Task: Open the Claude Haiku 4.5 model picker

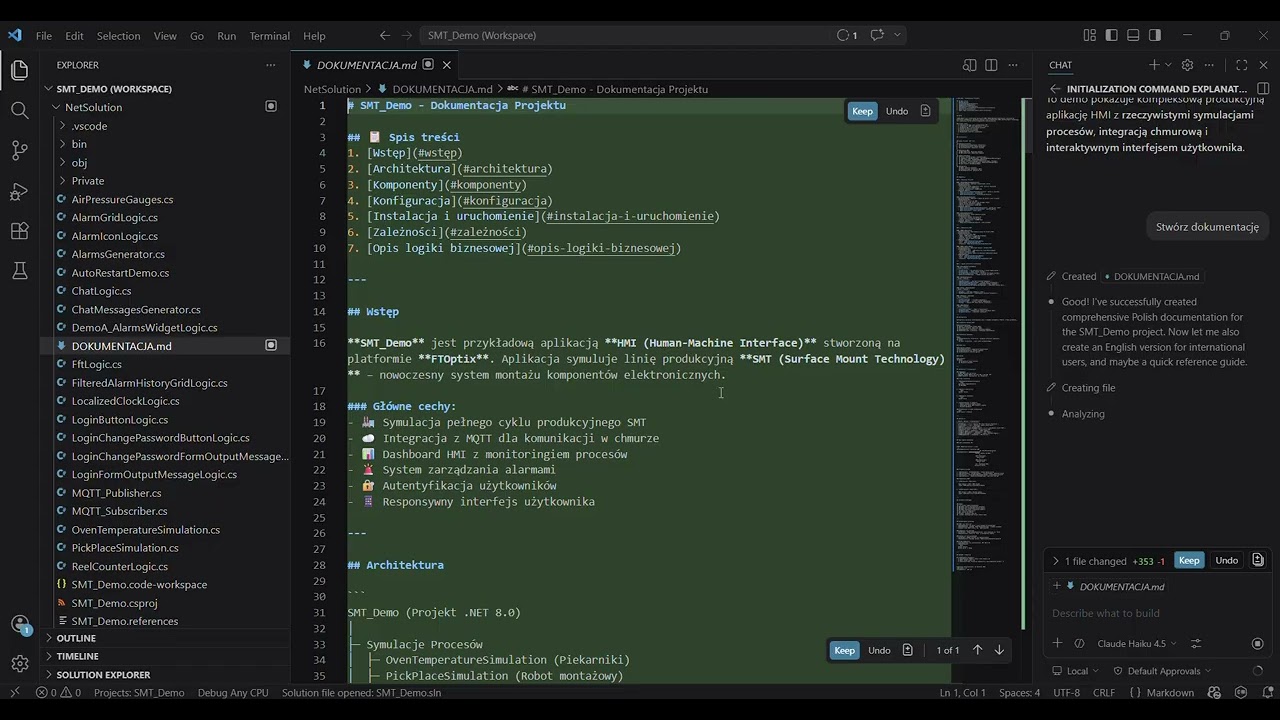Action: pyautogui.click(x=1136, y=644)
